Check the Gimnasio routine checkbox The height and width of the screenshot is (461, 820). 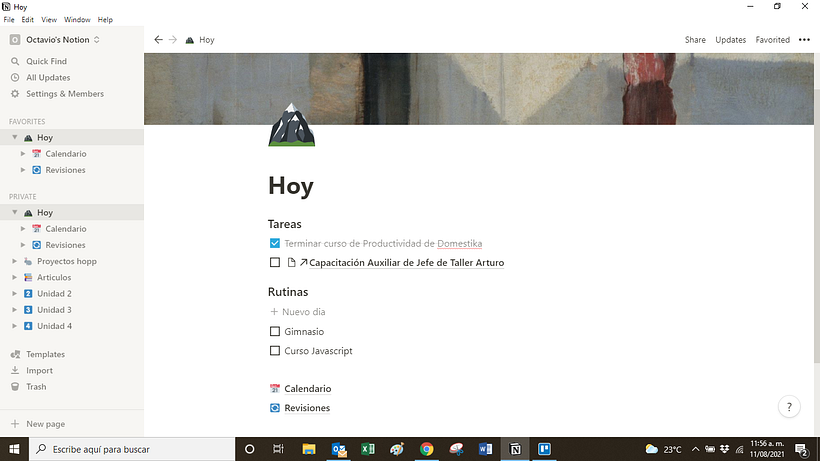[275, 332]
